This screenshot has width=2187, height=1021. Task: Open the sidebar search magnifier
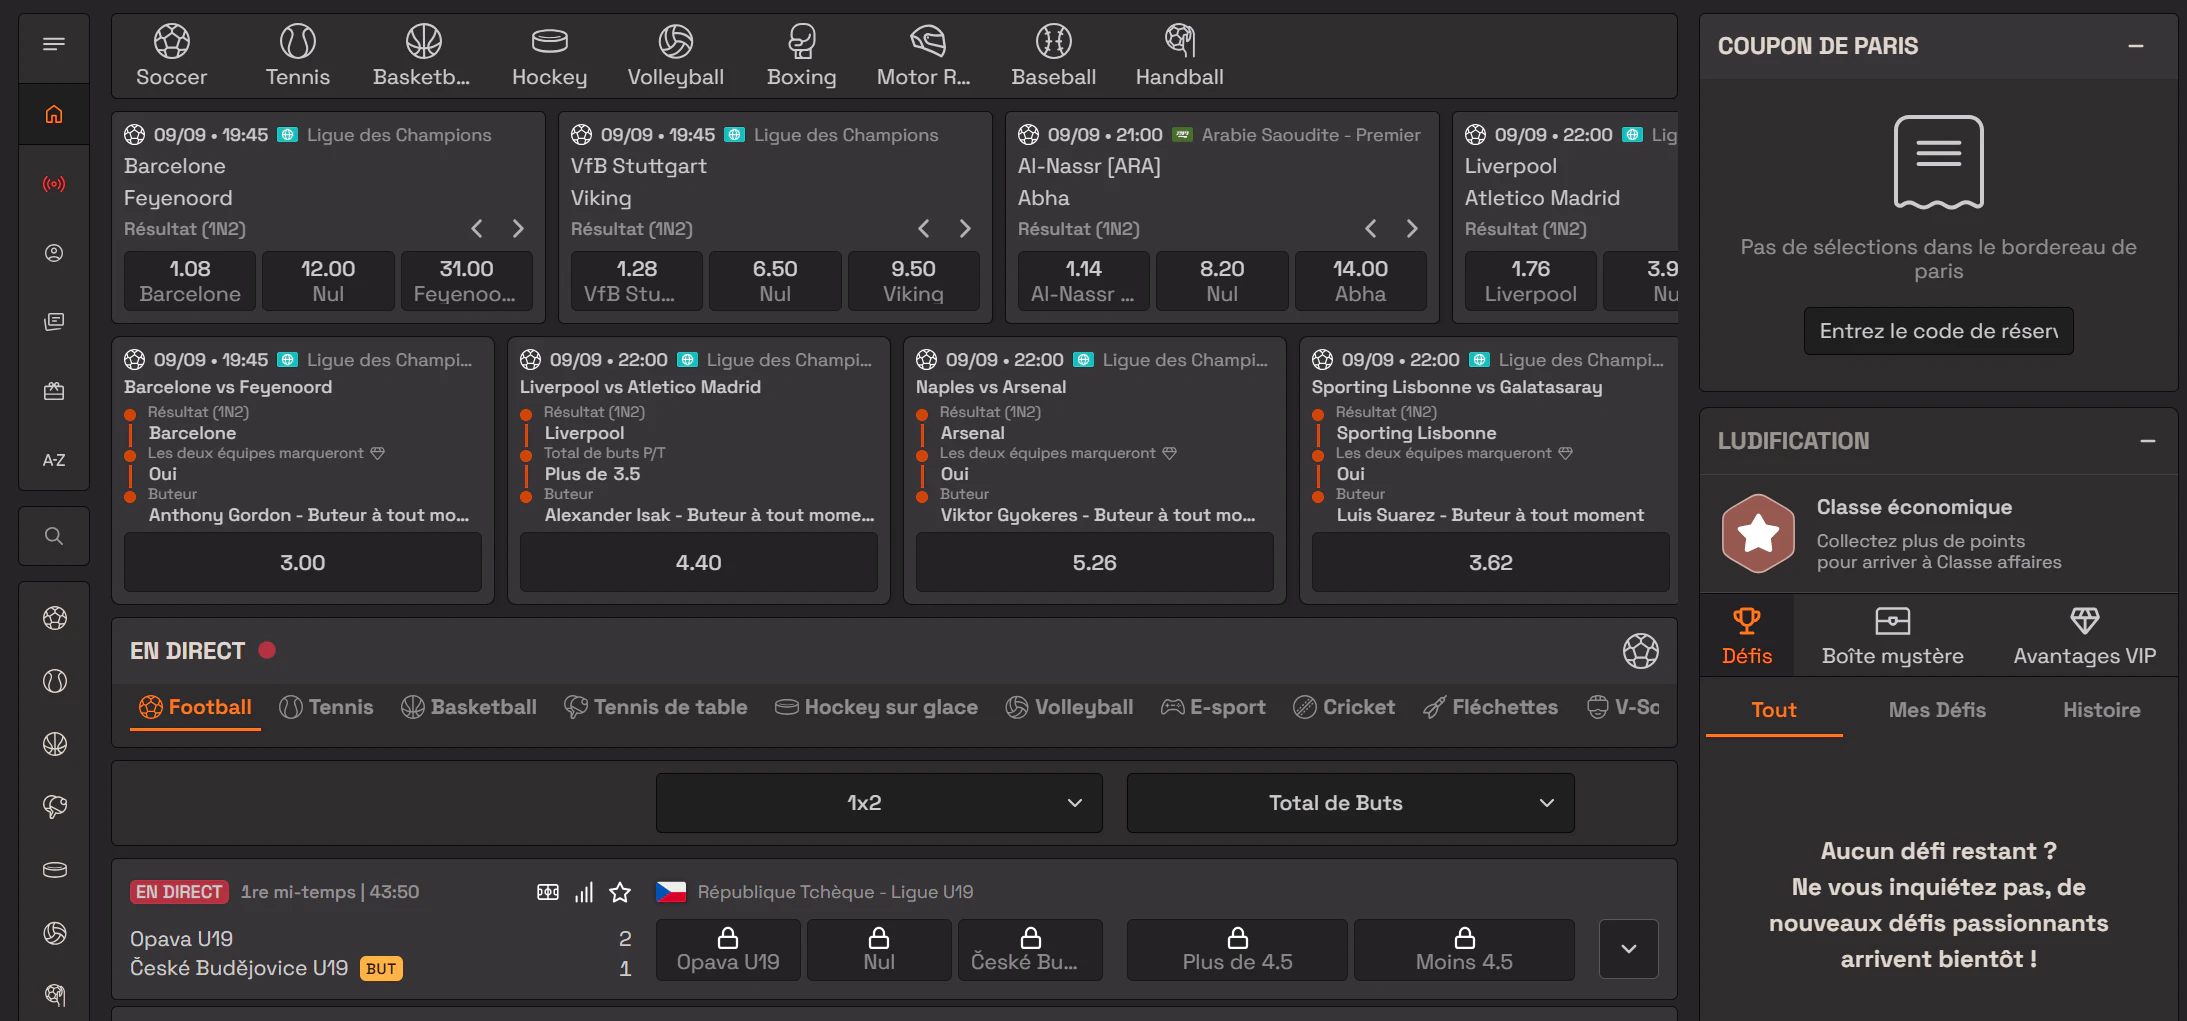click(54, 536)
